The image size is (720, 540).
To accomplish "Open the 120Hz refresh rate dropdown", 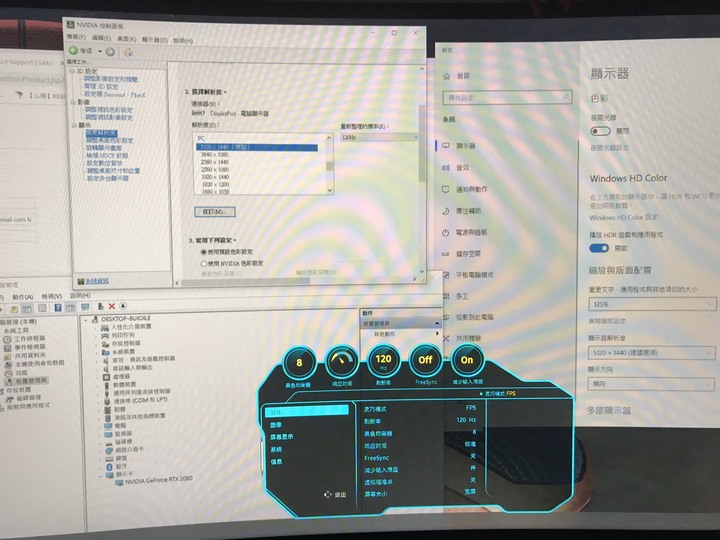I will [x=380, y=137].
